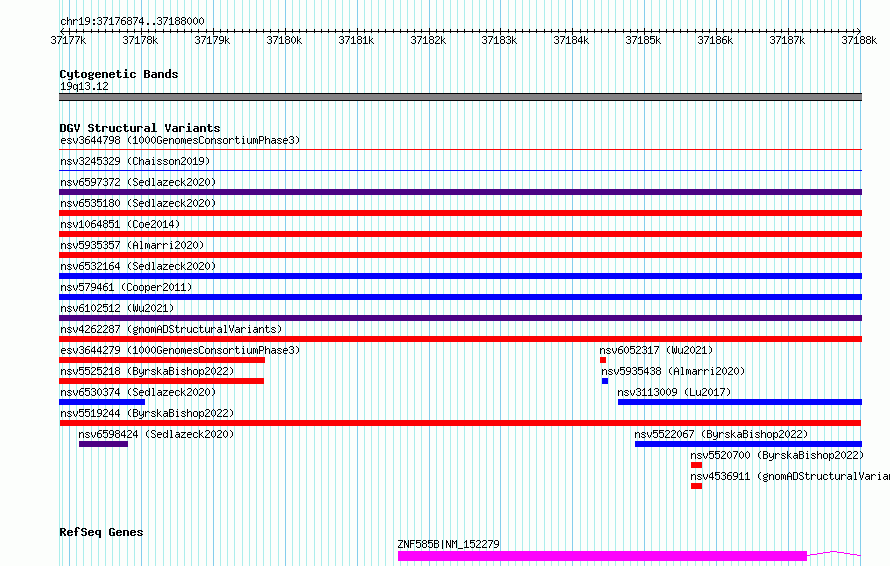Viewport: 890px width, 566px height.
Task: Open nsv6052317 (Wu2021) label
Action: click(x=656, y=350)
